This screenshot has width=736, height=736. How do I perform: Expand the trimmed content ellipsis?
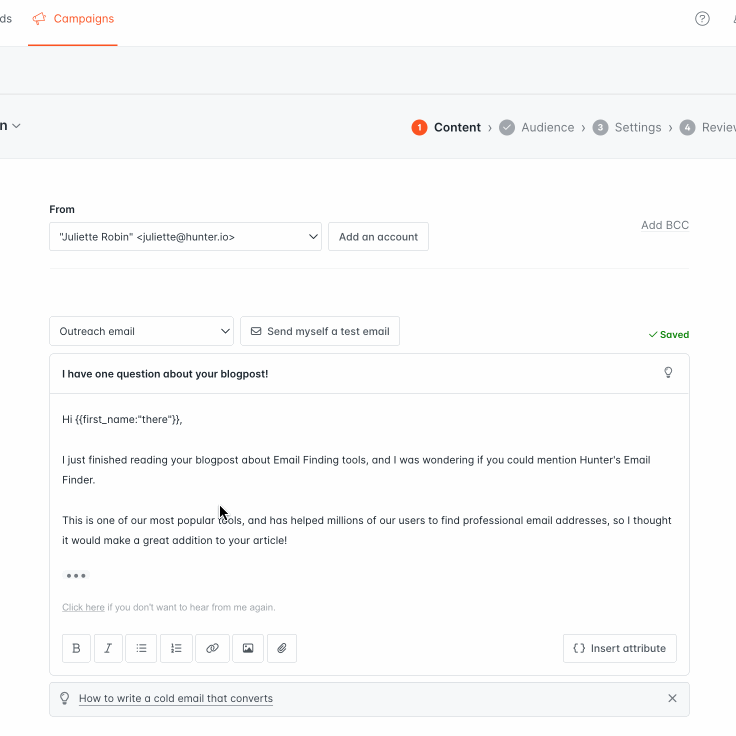[x=76, y=576]
